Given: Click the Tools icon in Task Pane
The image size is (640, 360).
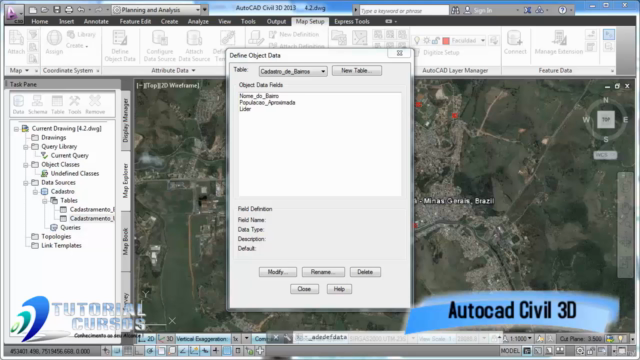Looking at the screenshot, I should click(x=74, y=104).
